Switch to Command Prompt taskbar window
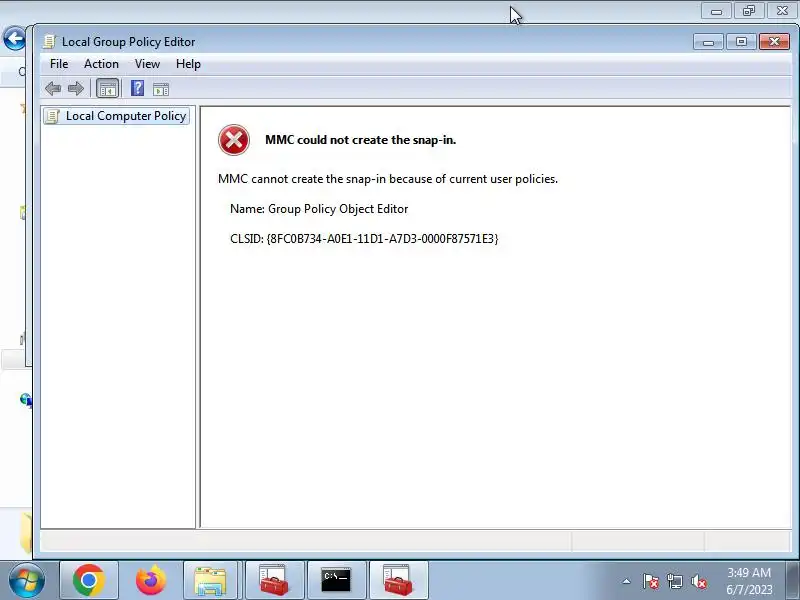This screenshot has height=600, width=800. pos(336,580)
